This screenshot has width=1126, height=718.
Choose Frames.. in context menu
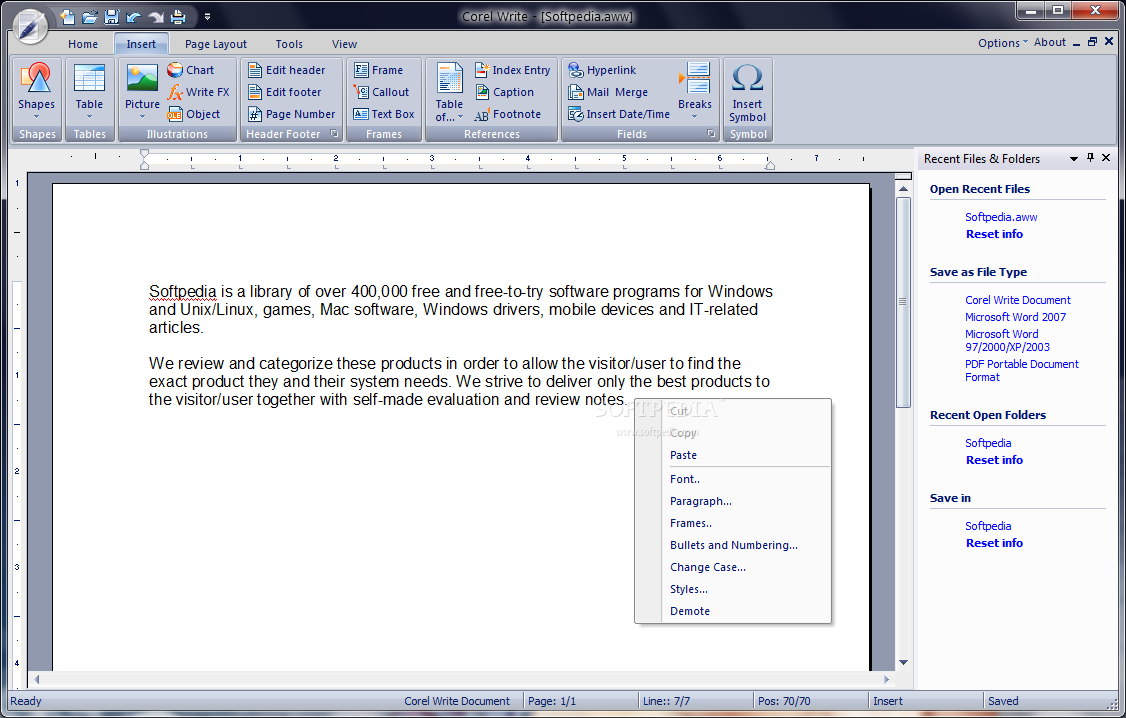tap(733, 523)
